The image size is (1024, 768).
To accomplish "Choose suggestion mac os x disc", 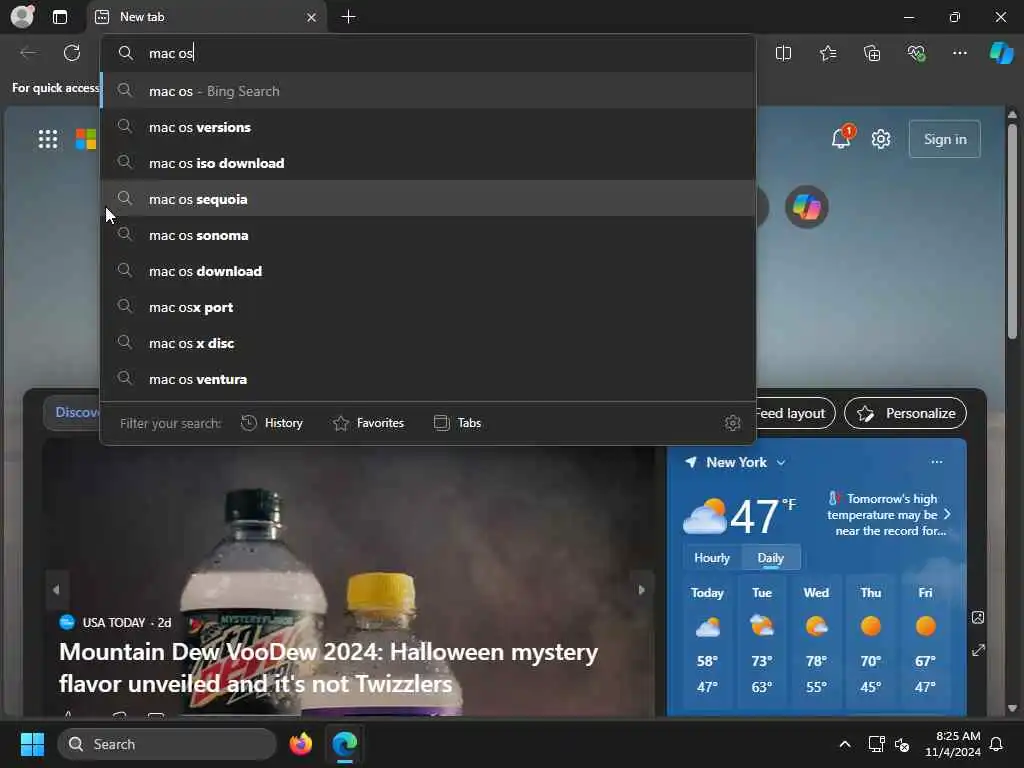I will click(x=428, y=343).
